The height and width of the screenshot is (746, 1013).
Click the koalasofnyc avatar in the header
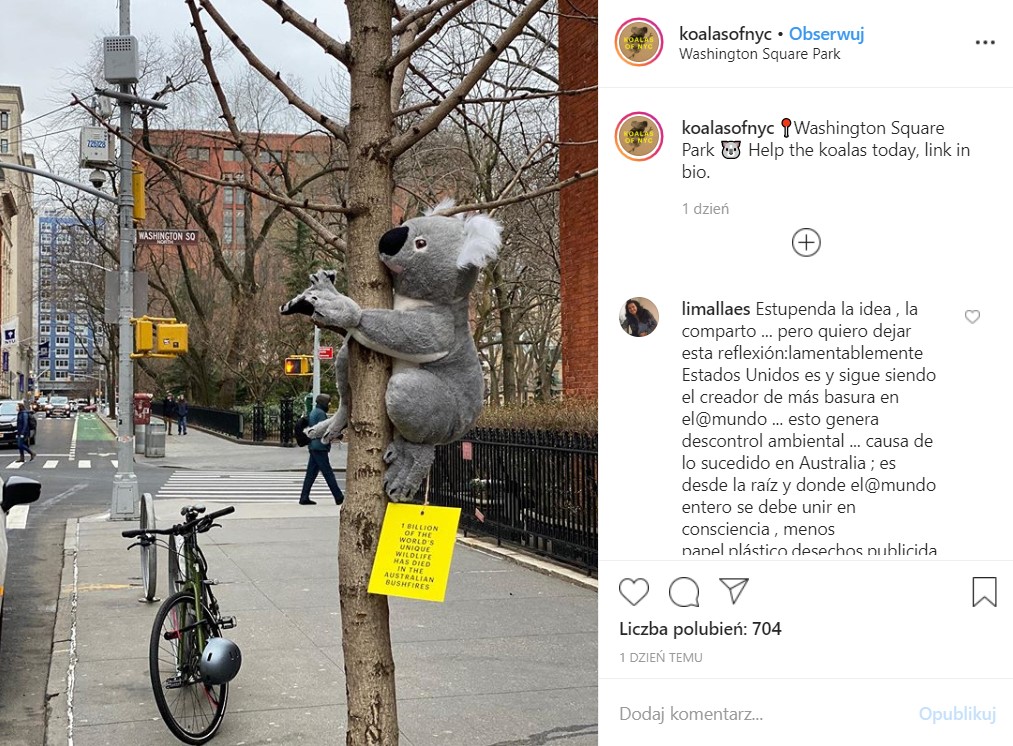pos(638,43)
